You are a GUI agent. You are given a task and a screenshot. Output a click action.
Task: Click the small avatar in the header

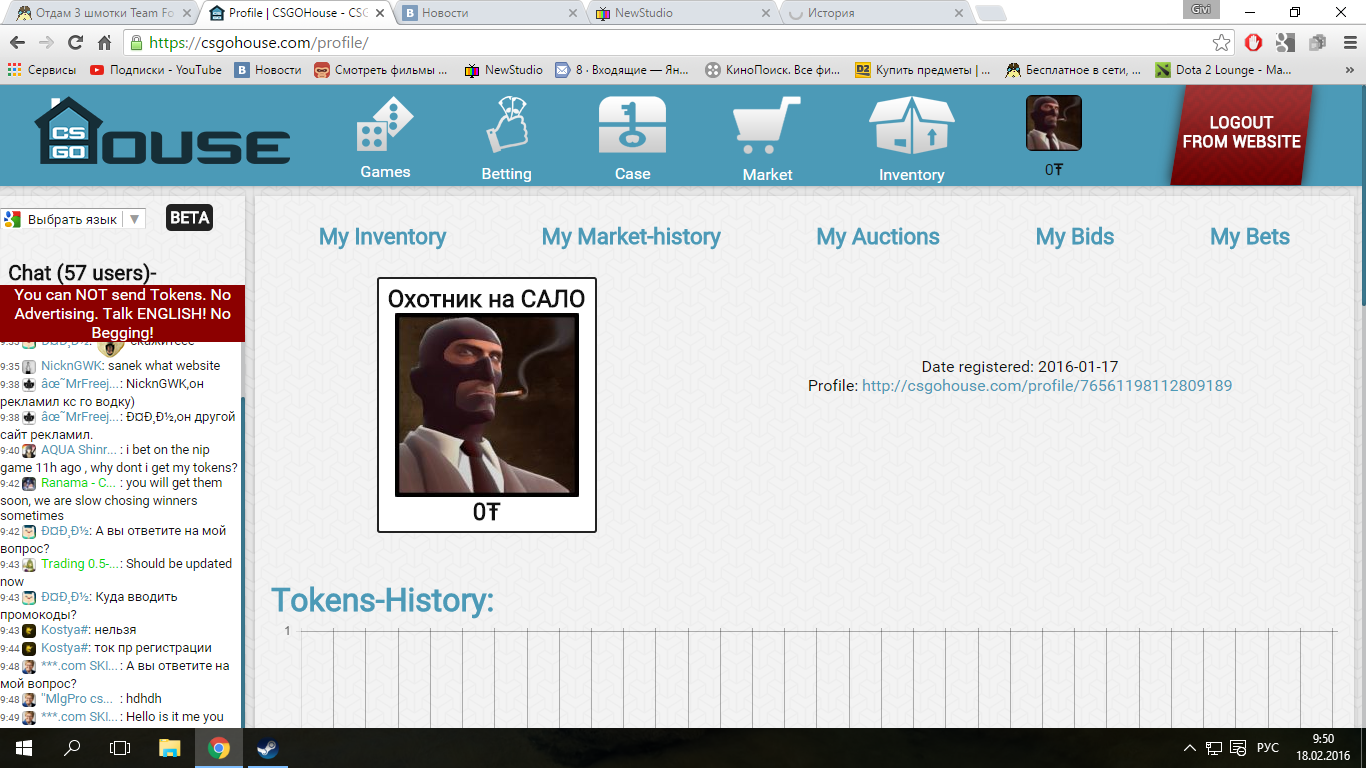pyautogui.click(x=1054, y=123)
